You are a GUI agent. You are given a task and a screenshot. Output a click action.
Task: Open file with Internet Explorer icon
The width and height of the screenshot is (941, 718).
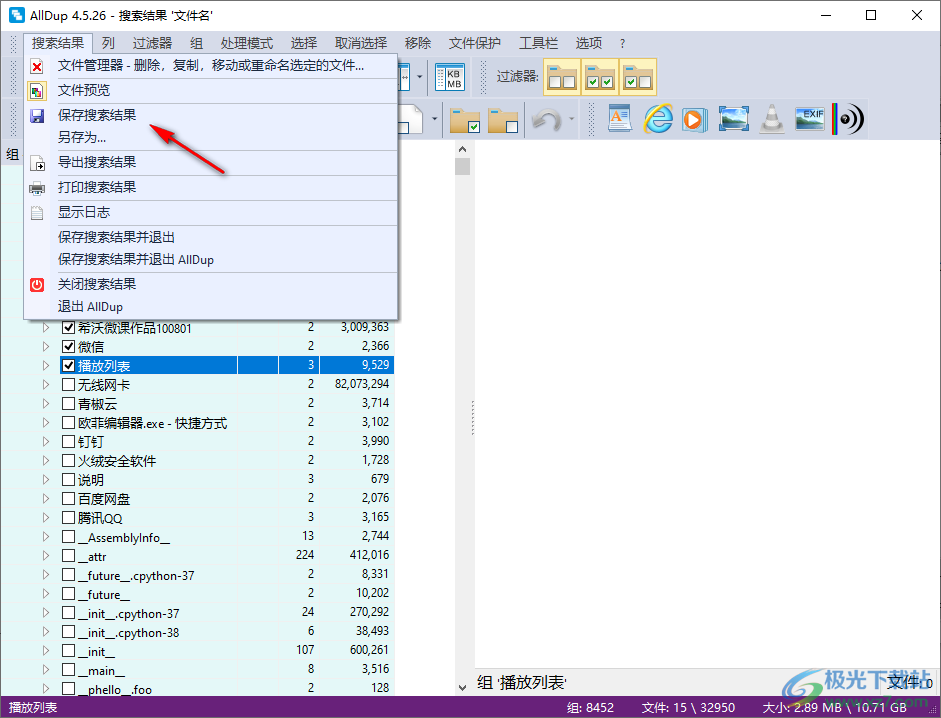pos(658,119)
